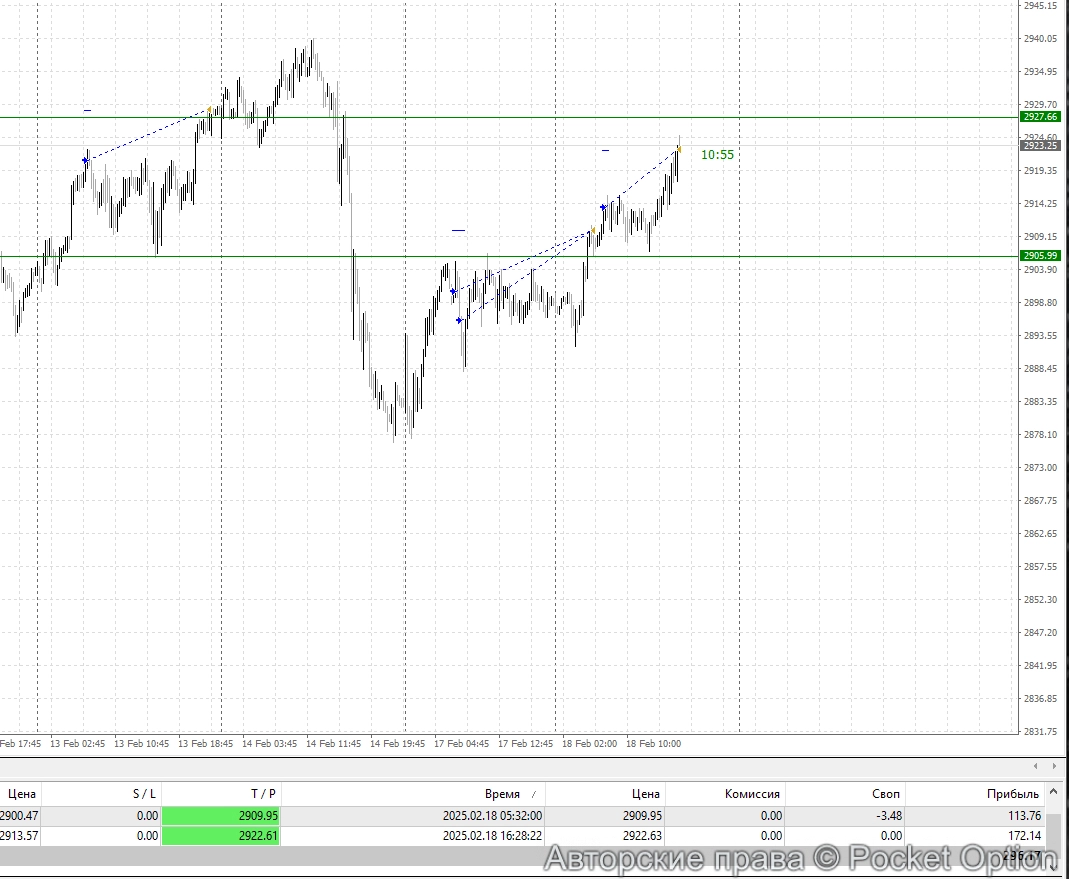Open sorting on the Прибыль column header
Viewport: 1069px width, 879px height.
(x=1014, y=793)
